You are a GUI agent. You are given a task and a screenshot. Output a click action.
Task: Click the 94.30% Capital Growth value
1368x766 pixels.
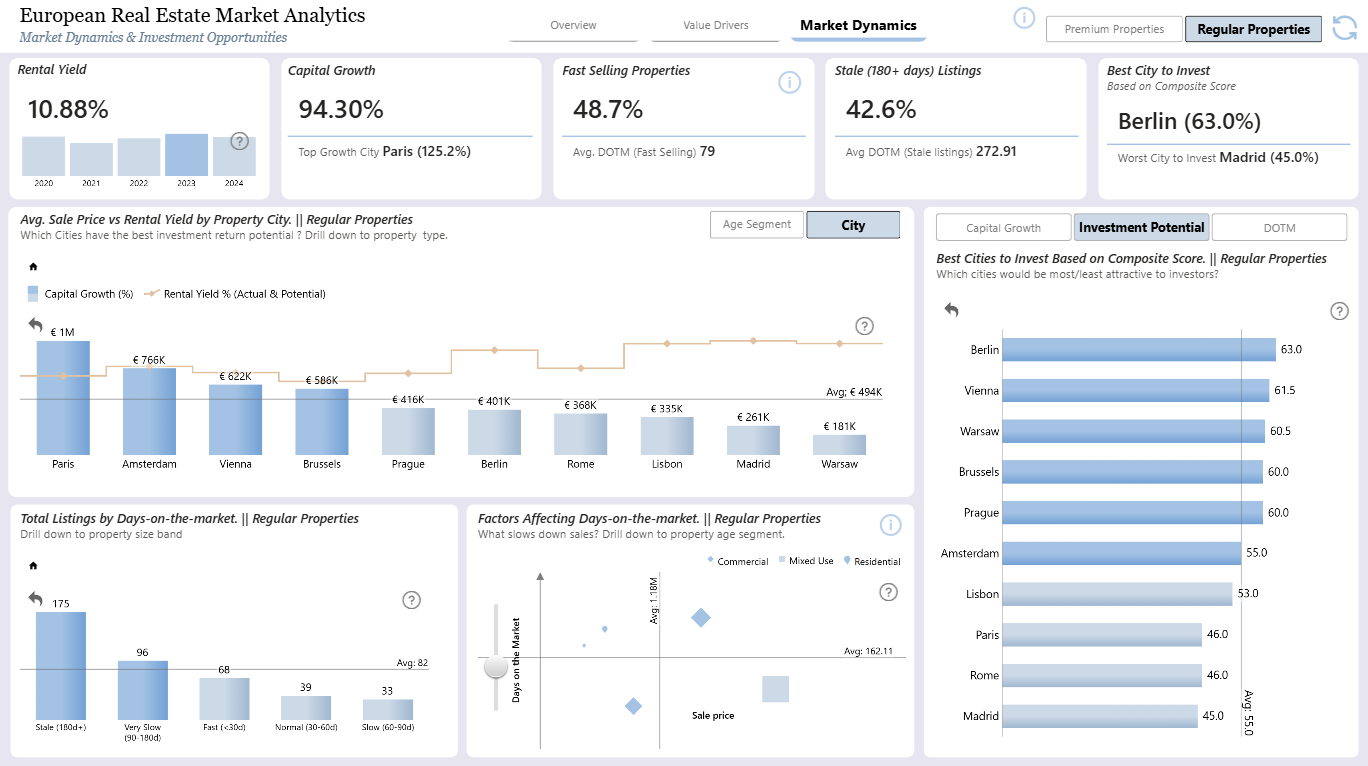[x=341, y=109]
